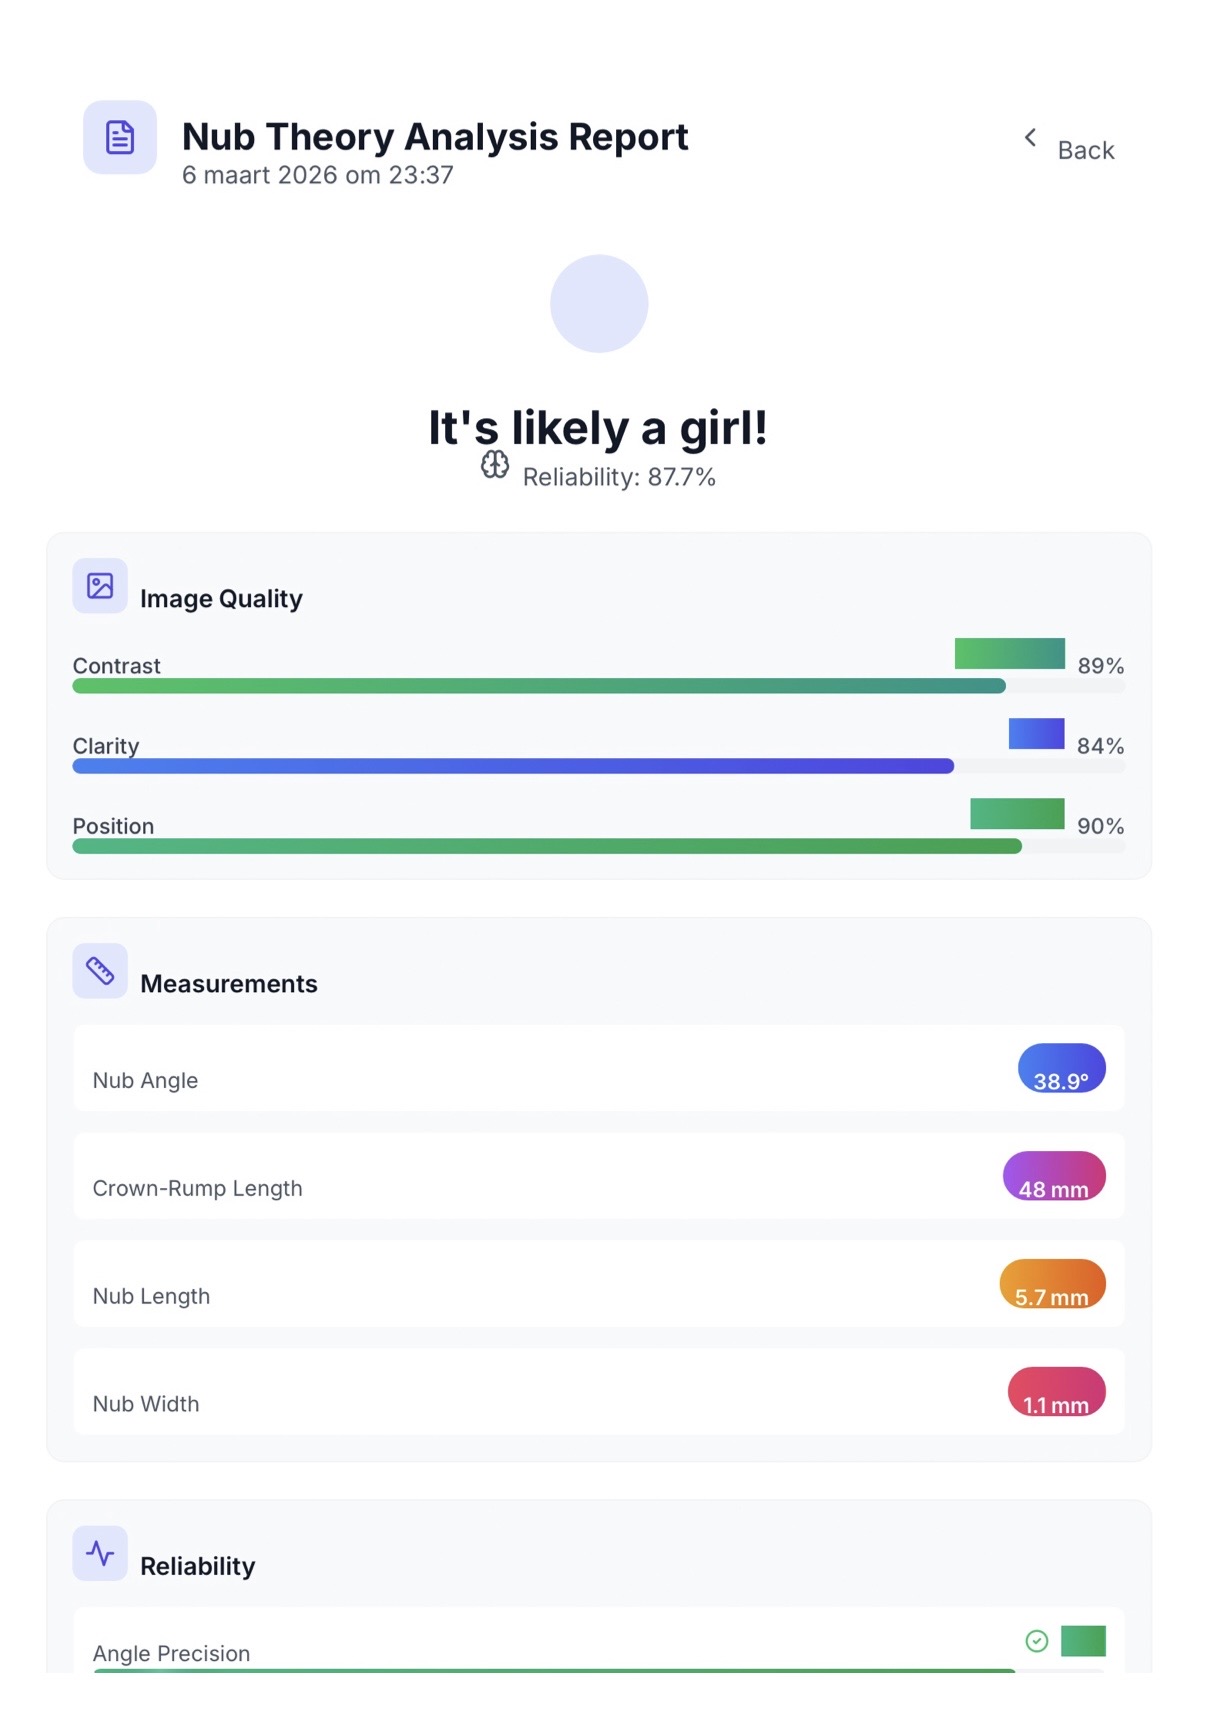
Task: Select the Nub Length 5.7 mm badge
Action: click(1052, 1284)
